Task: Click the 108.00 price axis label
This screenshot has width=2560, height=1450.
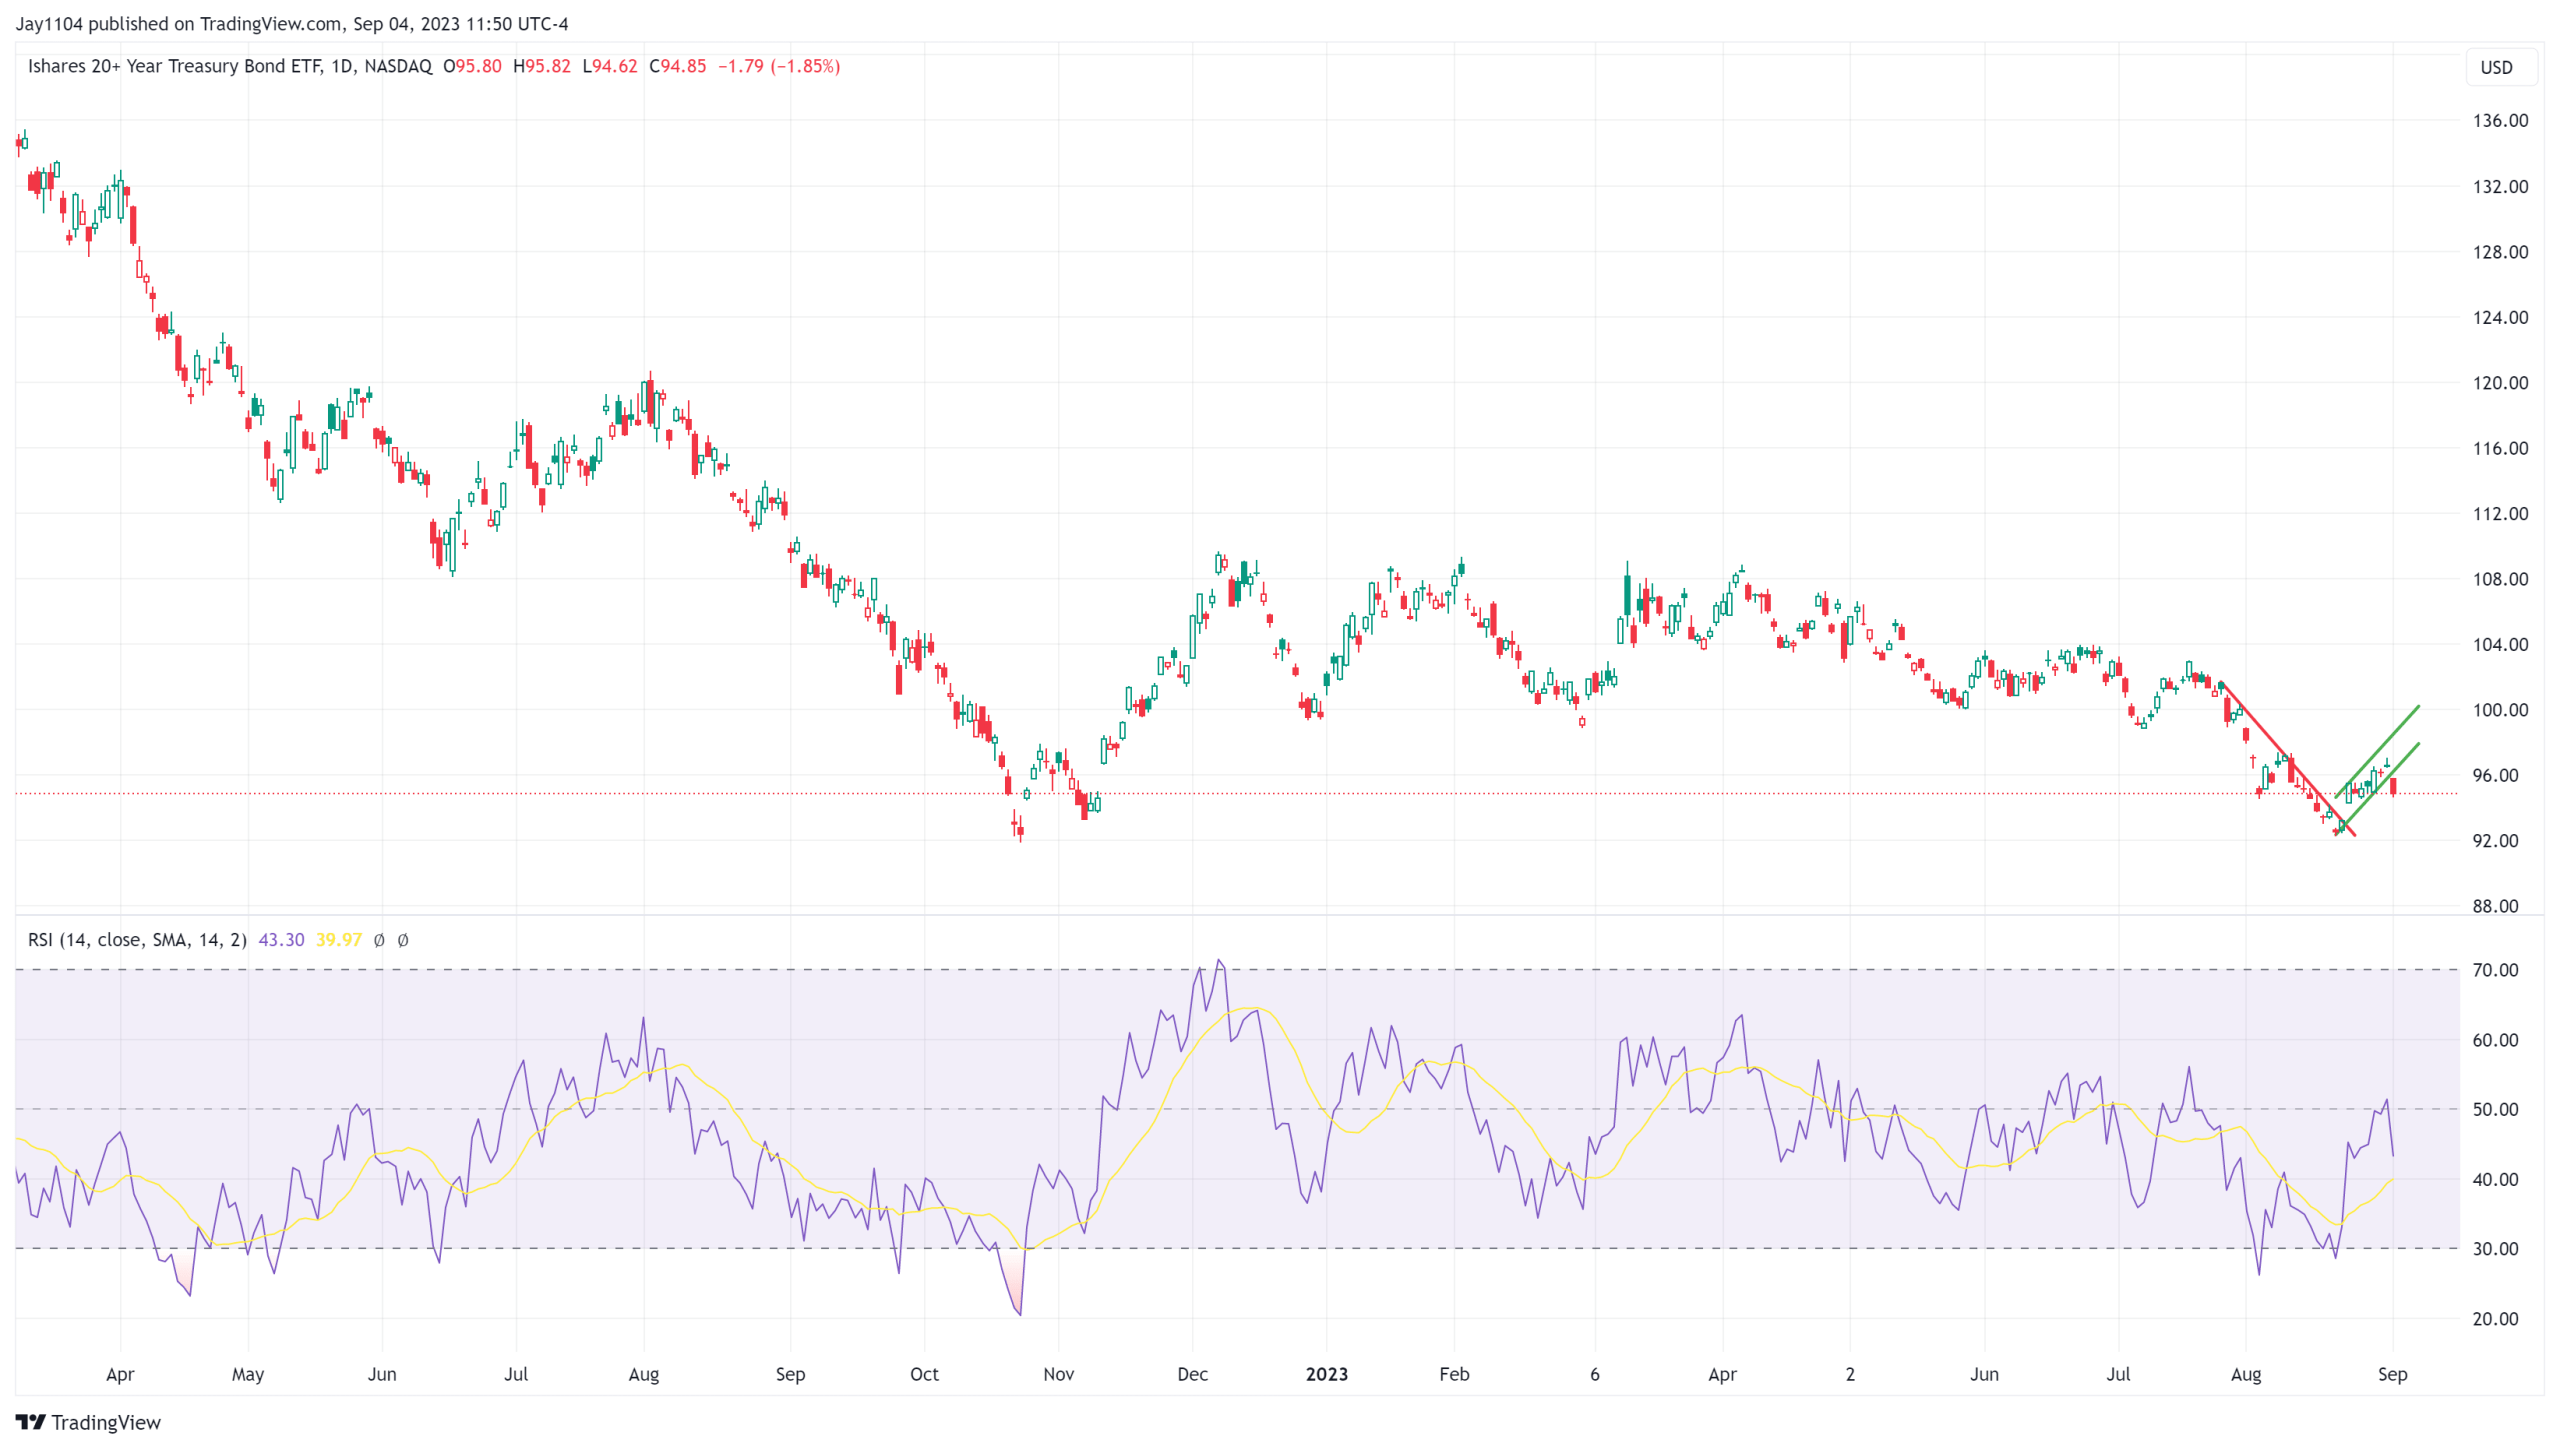Action: (2500, 580)
